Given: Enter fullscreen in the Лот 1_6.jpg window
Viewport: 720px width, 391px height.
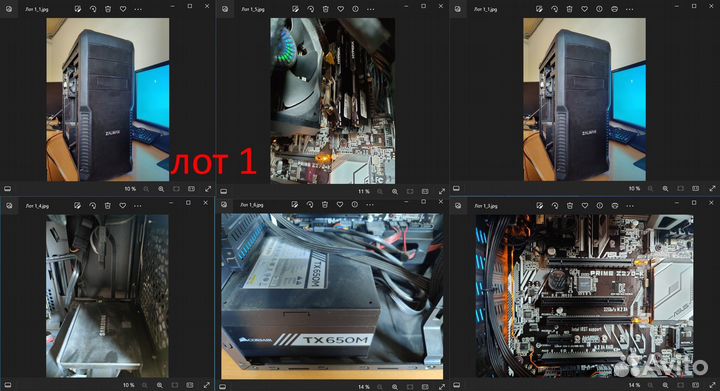Looking at the screenshot, I should [x=441, y=387].
